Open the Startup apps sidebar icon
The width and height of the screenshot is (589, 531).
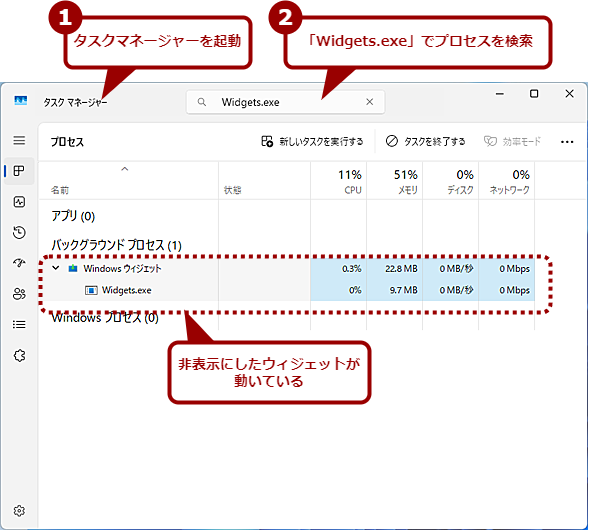pyautogui.click(x=19, y=263)
